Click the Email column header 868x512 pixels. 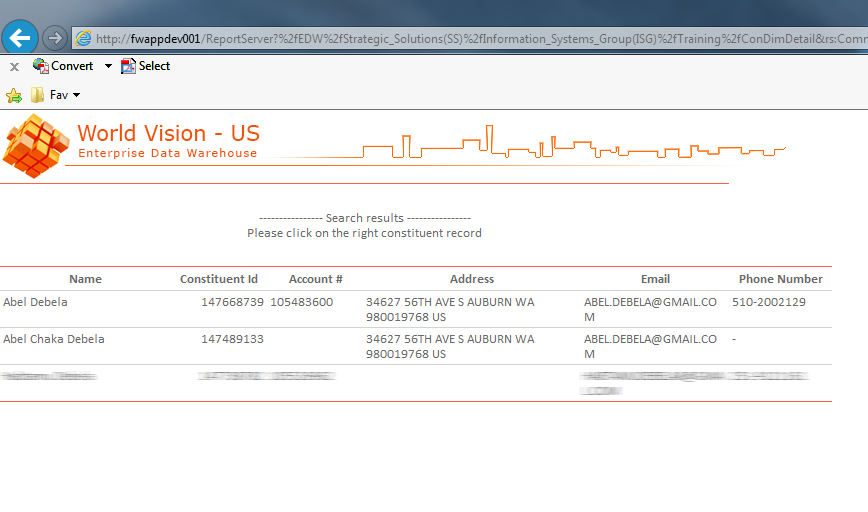pyautogui.click(x=655, y=279)
